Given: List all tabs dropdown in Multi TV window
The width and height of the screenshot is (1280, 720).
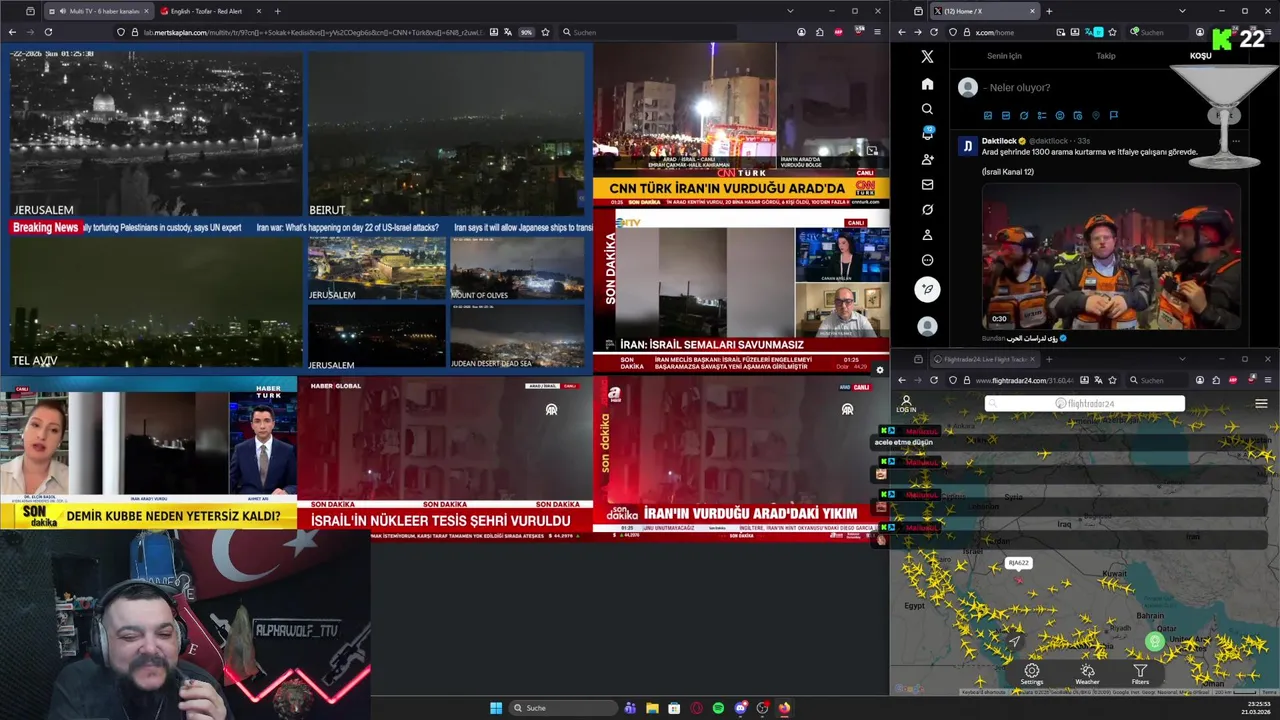Looking at the screenshot, I should 790,11.
